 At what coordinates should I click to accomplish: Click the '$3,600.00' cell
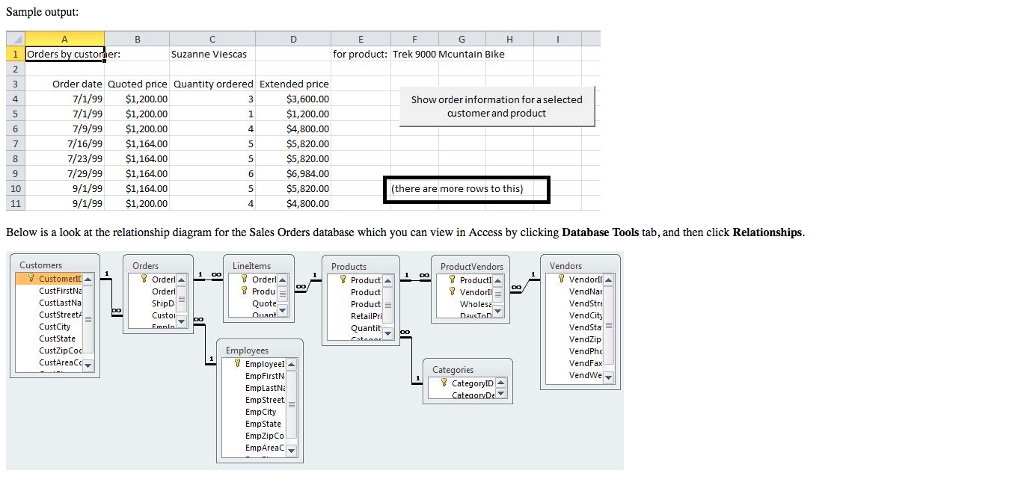(293, 99)
